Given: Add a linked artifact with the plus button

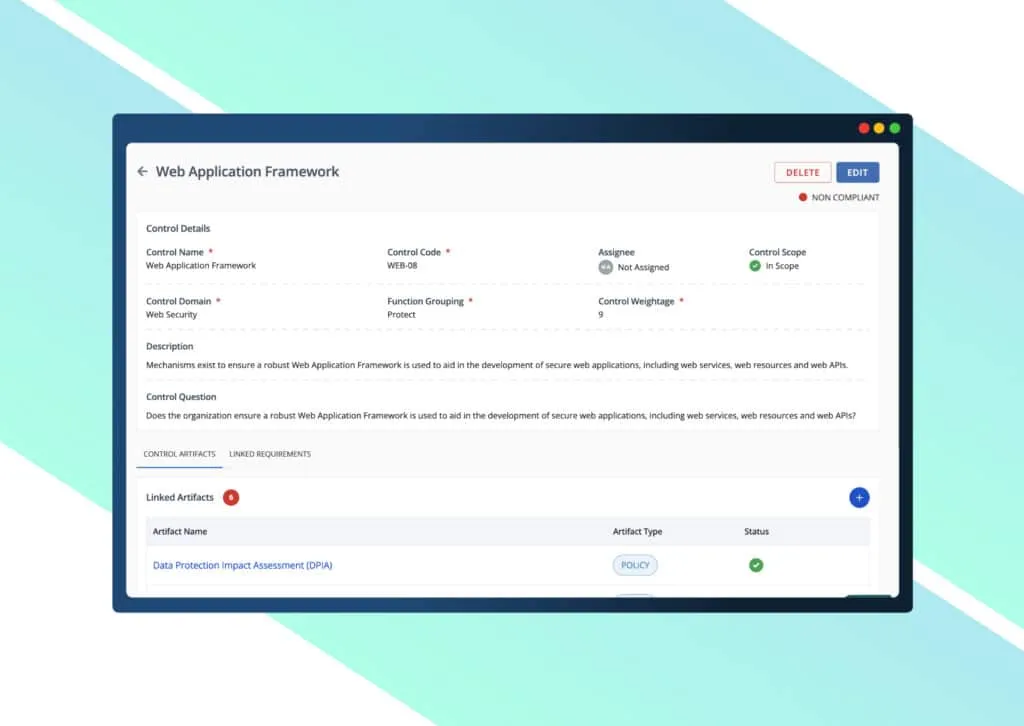Looking at the screenshot, I should [x=859, y=497].
